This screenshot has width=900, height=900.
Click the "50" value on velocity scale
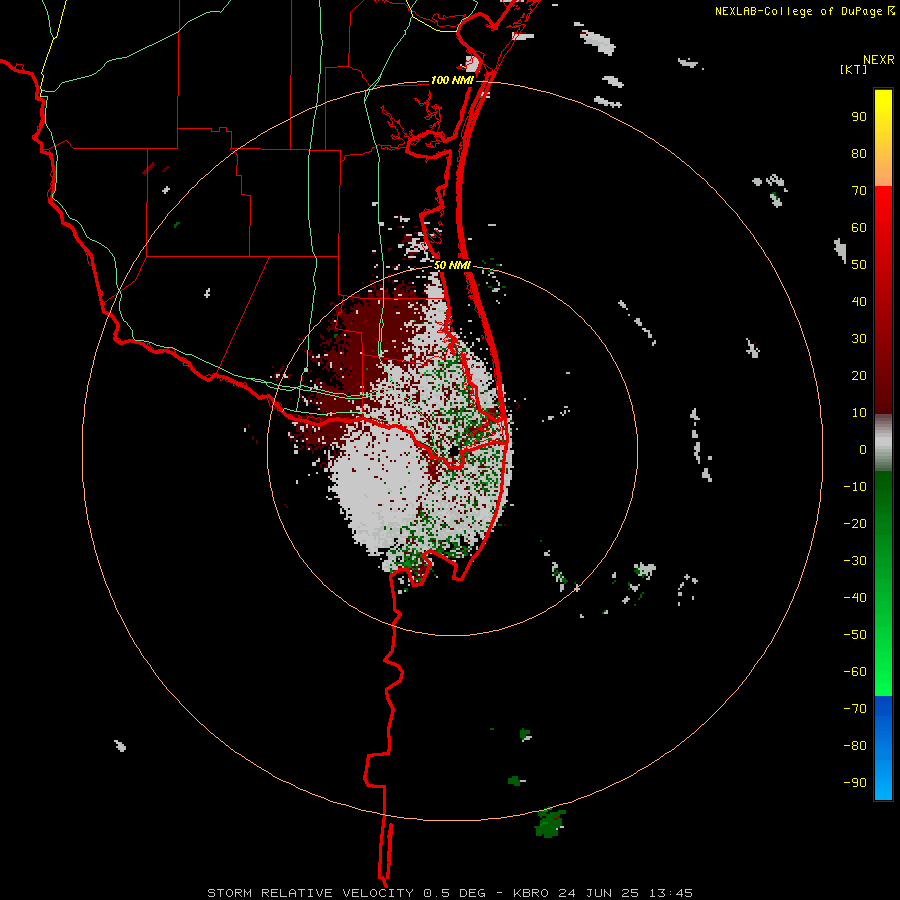click(x=859, y=265)
